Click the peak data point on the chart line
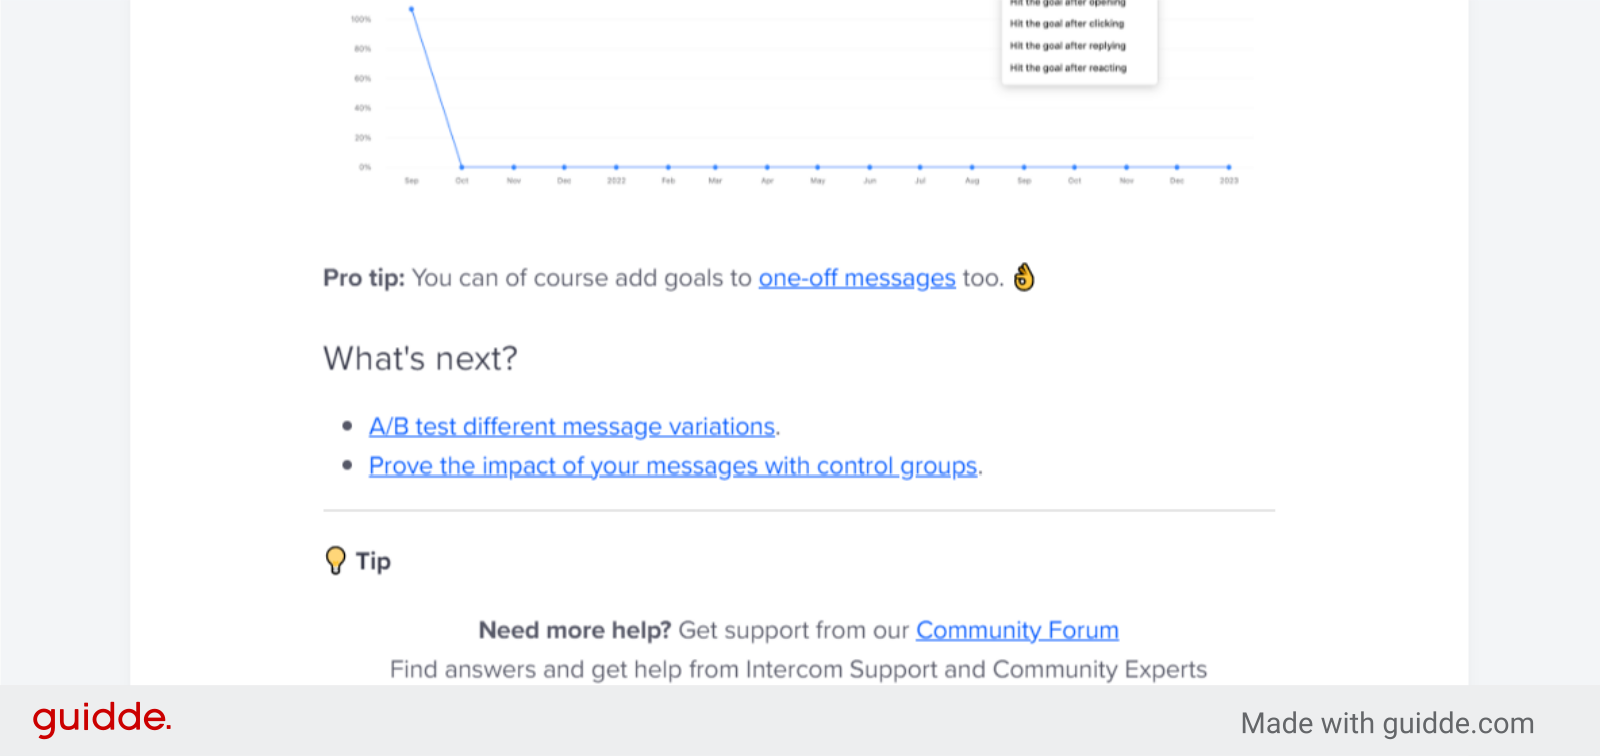1600x756 pixels. pos(411,10)
